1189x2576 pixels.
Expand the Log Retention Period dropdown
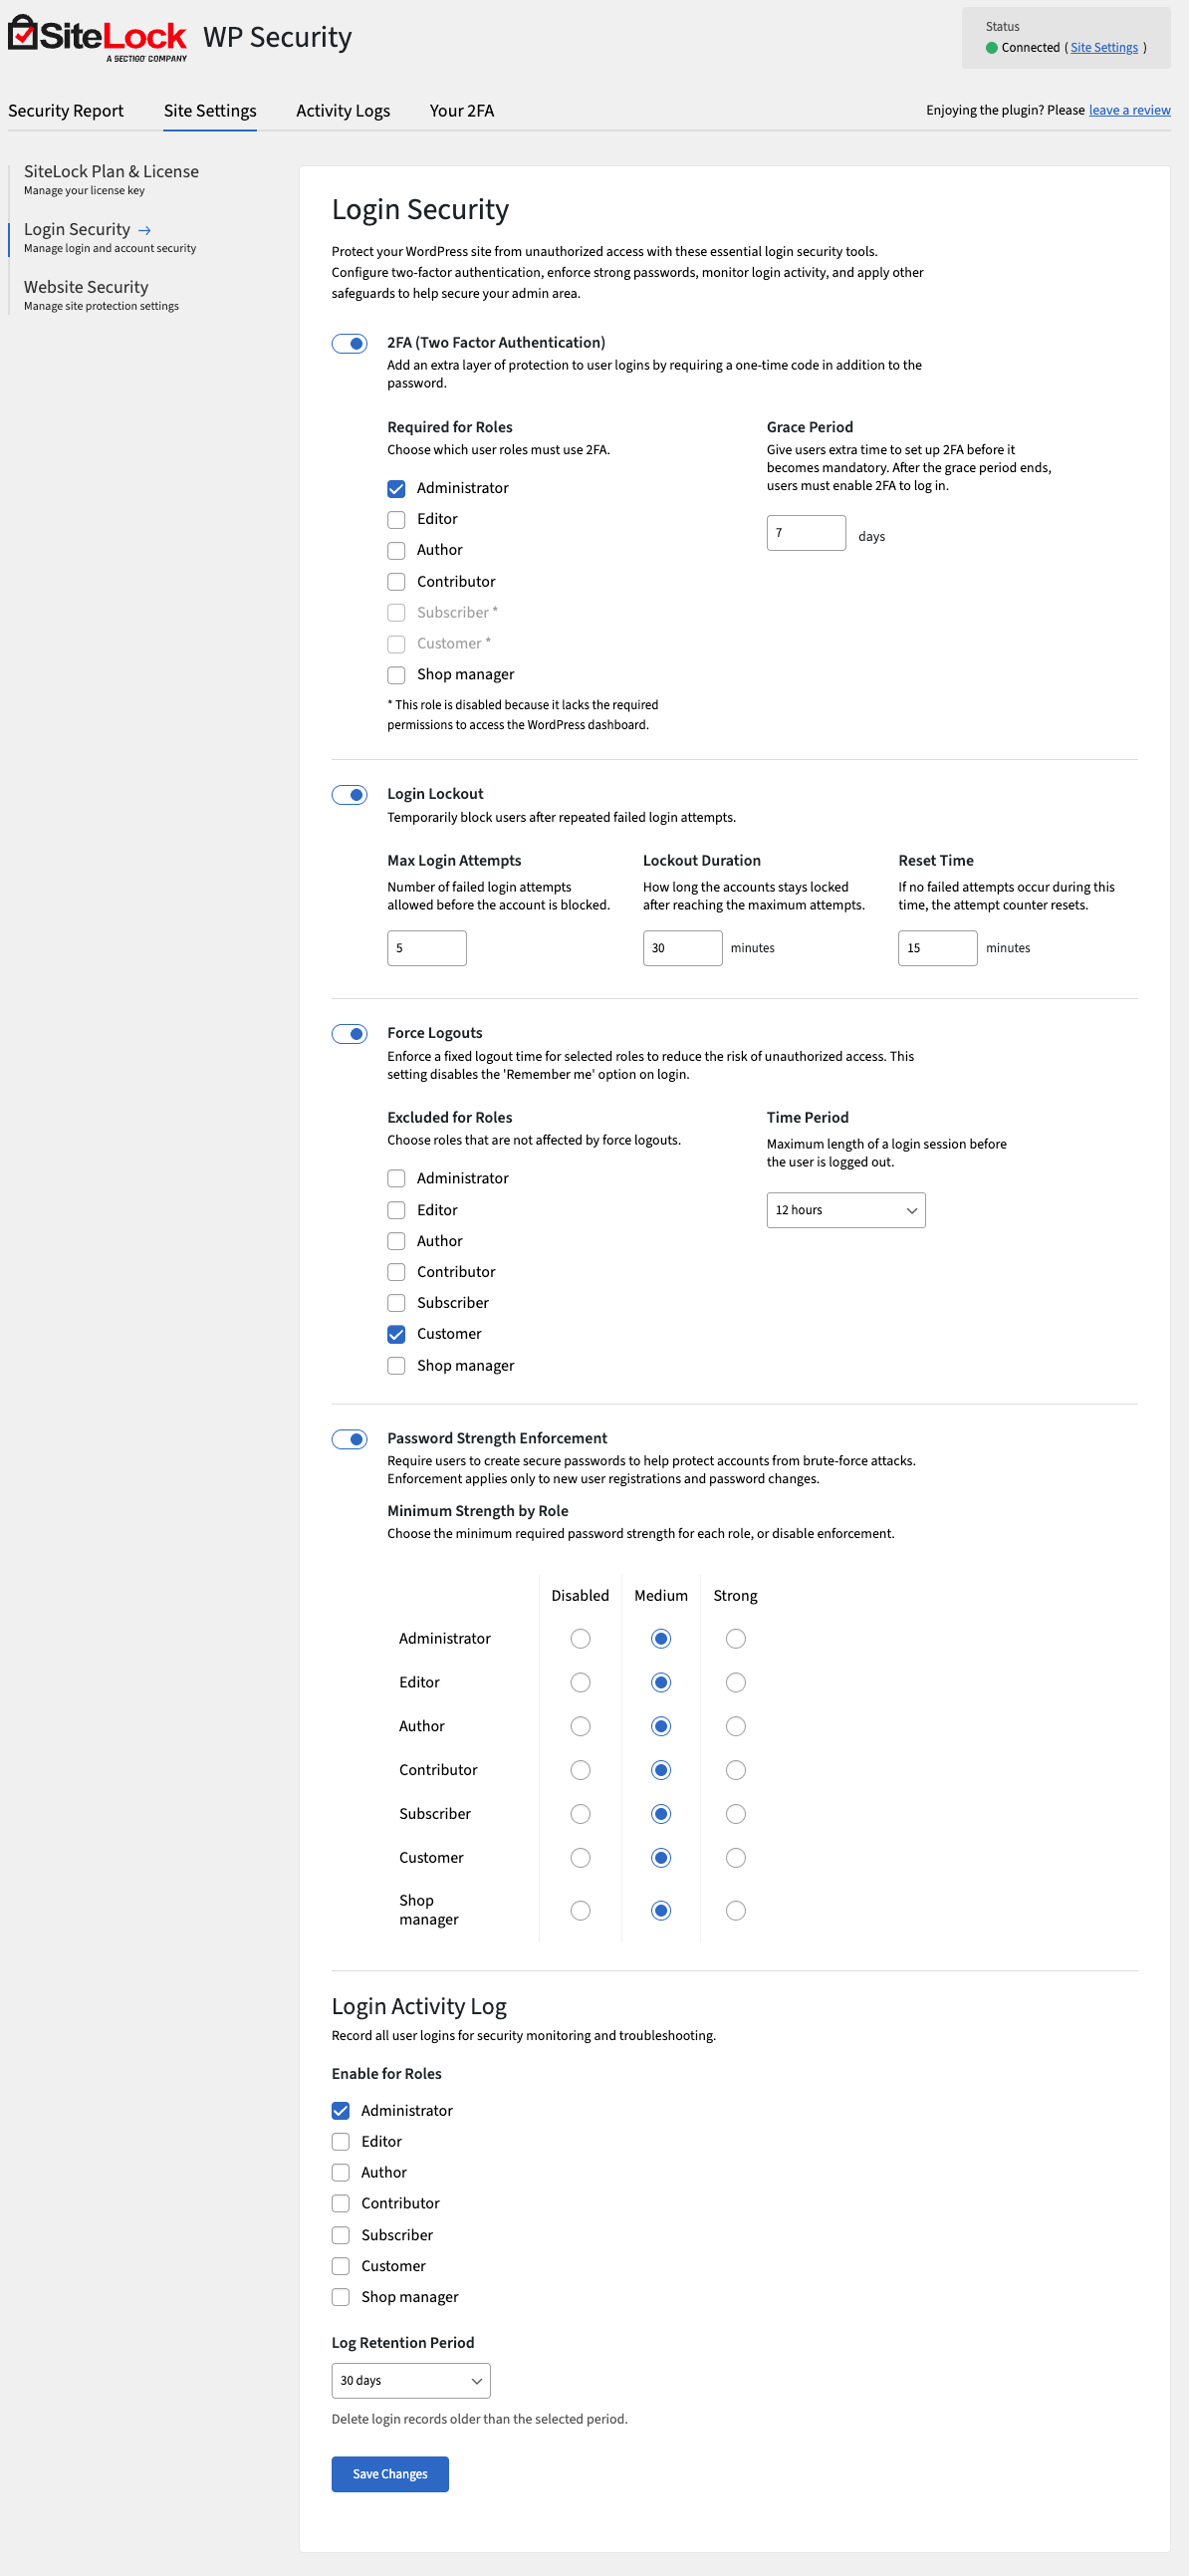(410, 2380)
